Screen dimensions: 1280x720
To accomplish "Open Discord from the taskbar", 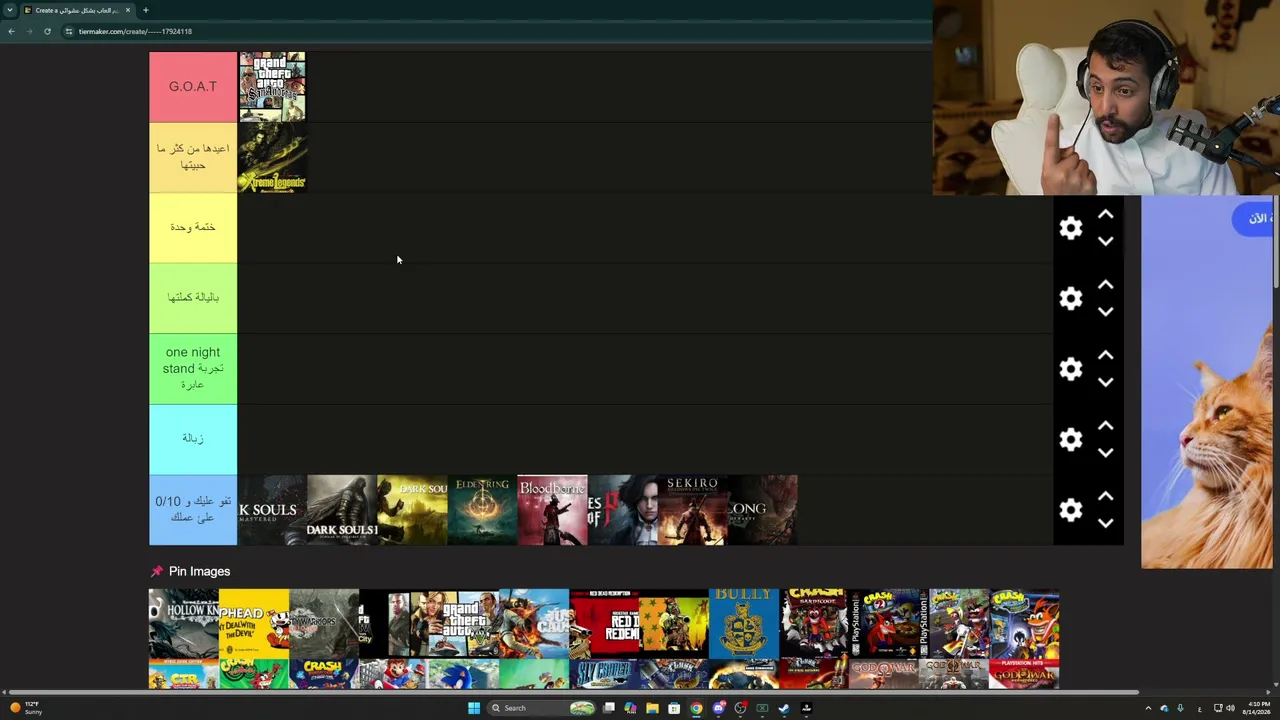I will tap(718, 708).
